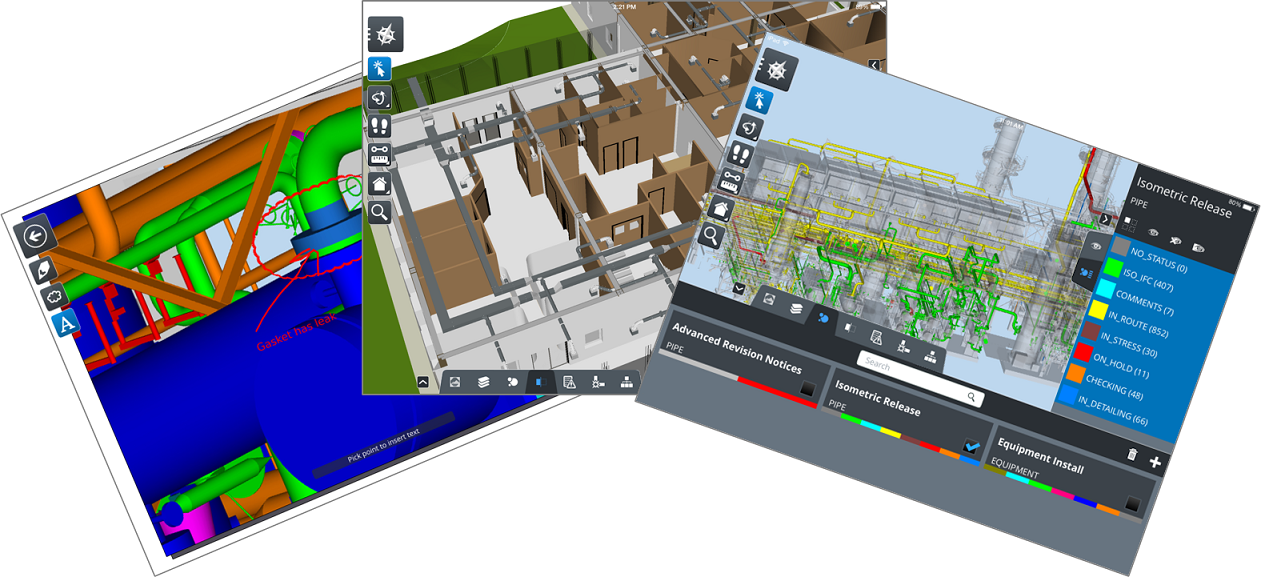Click the search magnifier in the Search field
The width and height of the screenshot is (1261, 577).
click(x=971, y=397)
